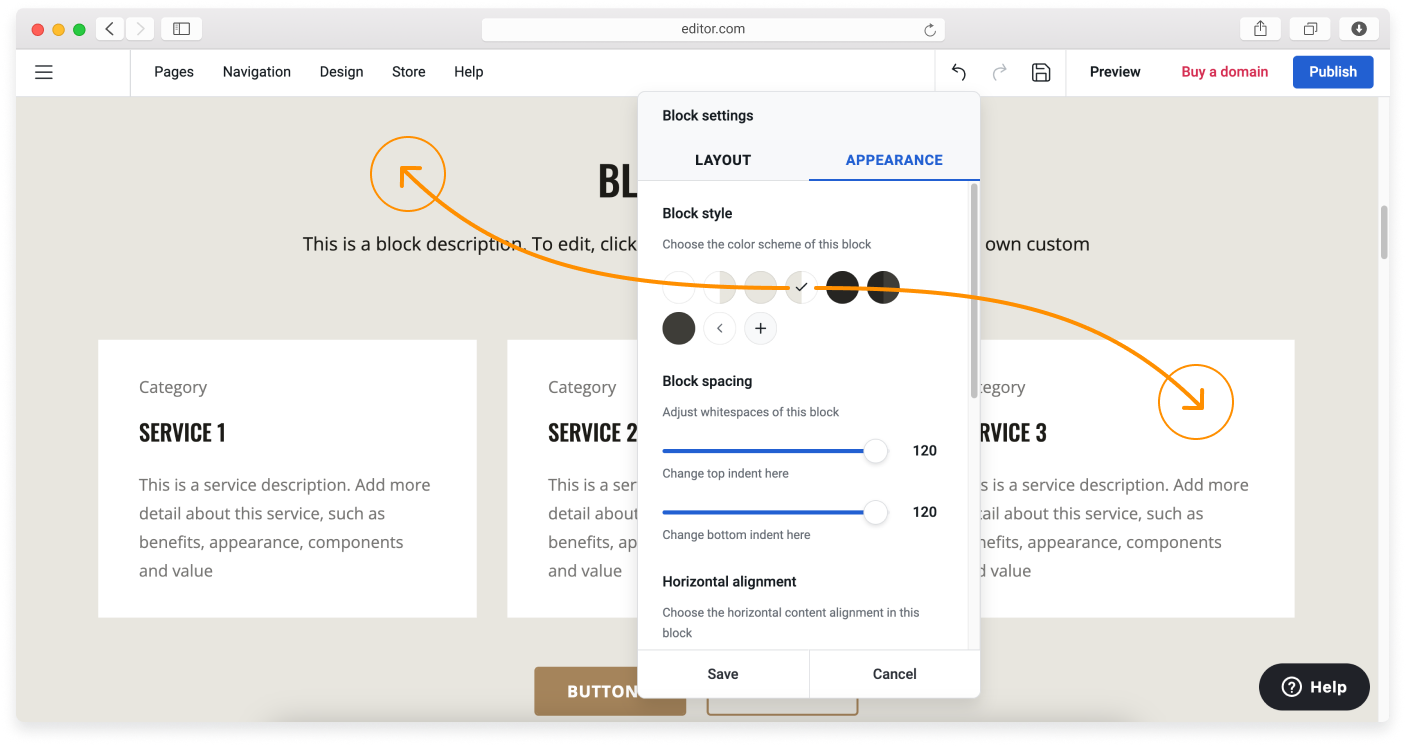
Task: Open the floating Help chat button
Action: coord(1314,687)
